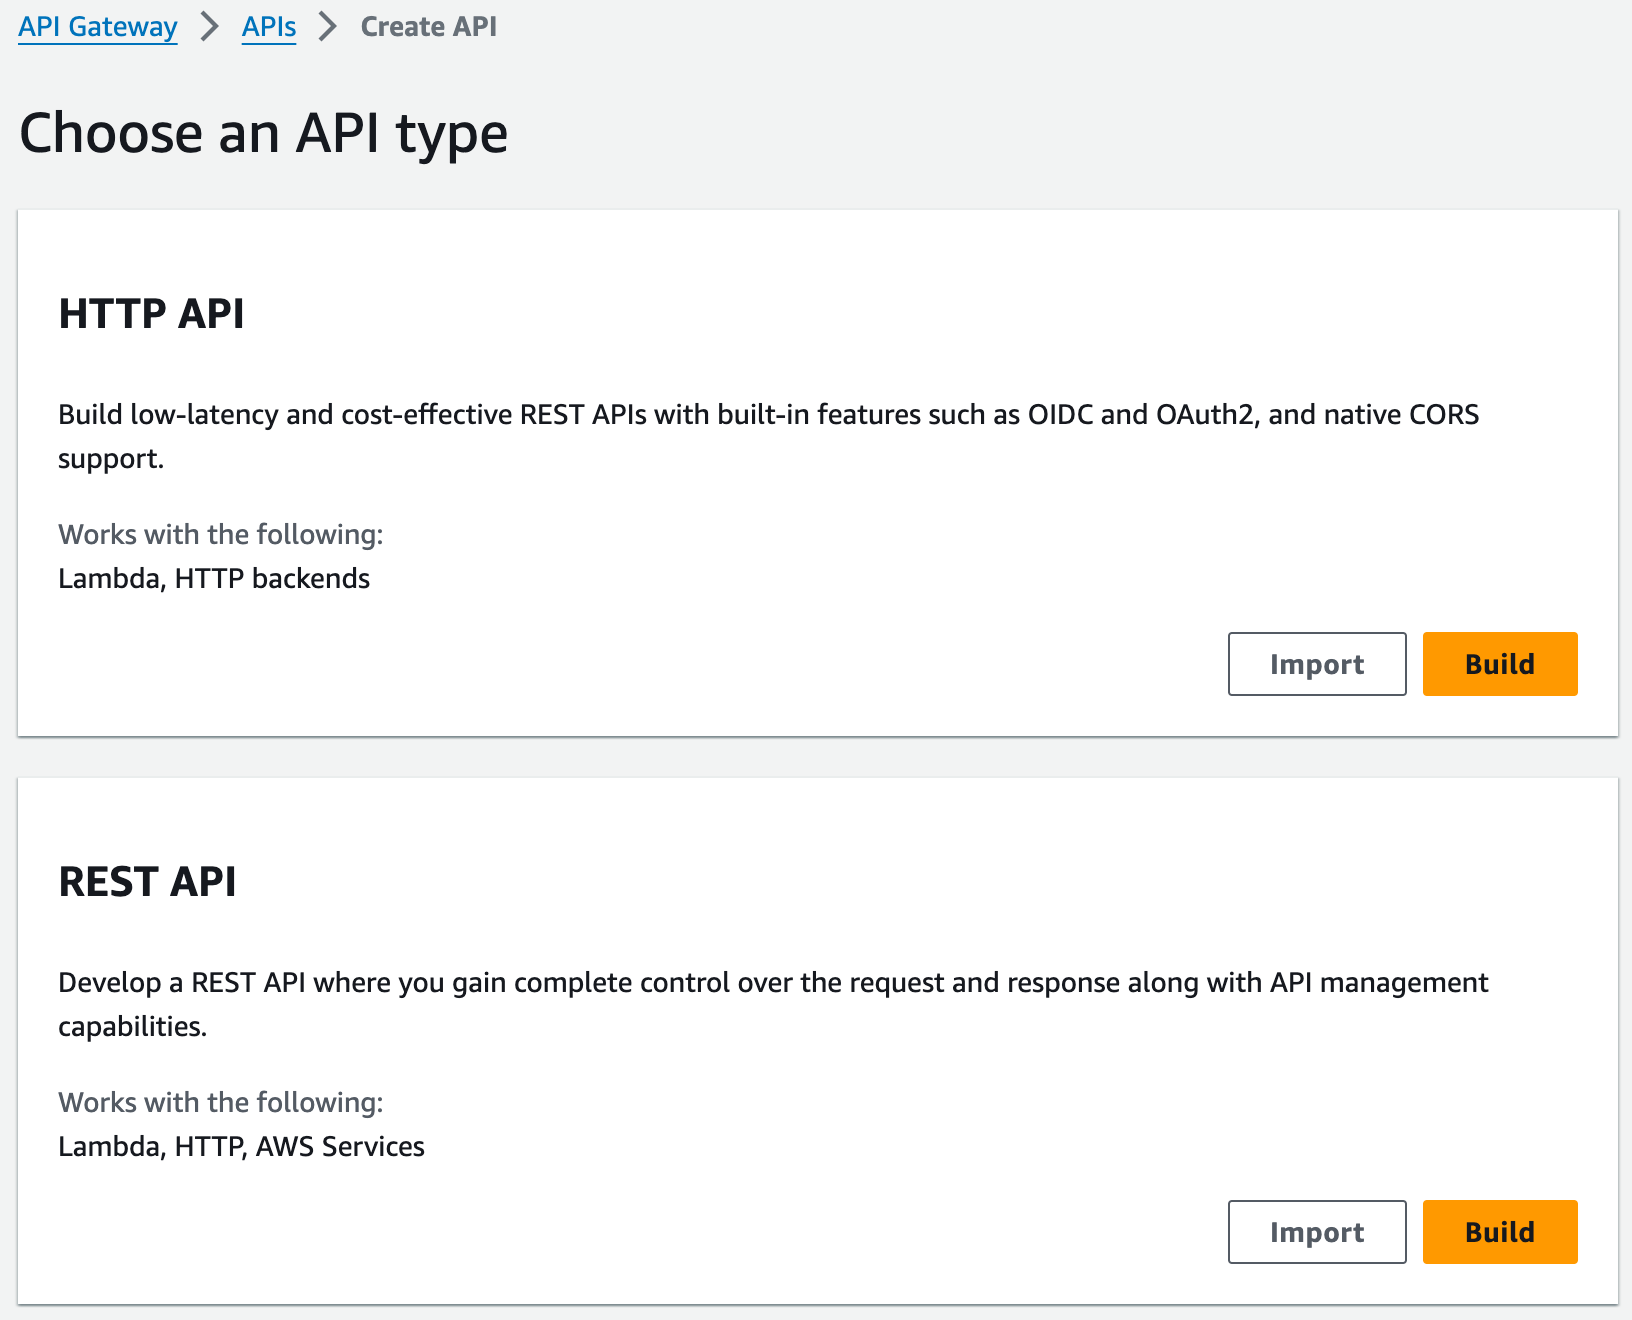Open the API Gateway breadcrumb link
Viewport: 1632px width, 1320px height.
coord(98,27)
